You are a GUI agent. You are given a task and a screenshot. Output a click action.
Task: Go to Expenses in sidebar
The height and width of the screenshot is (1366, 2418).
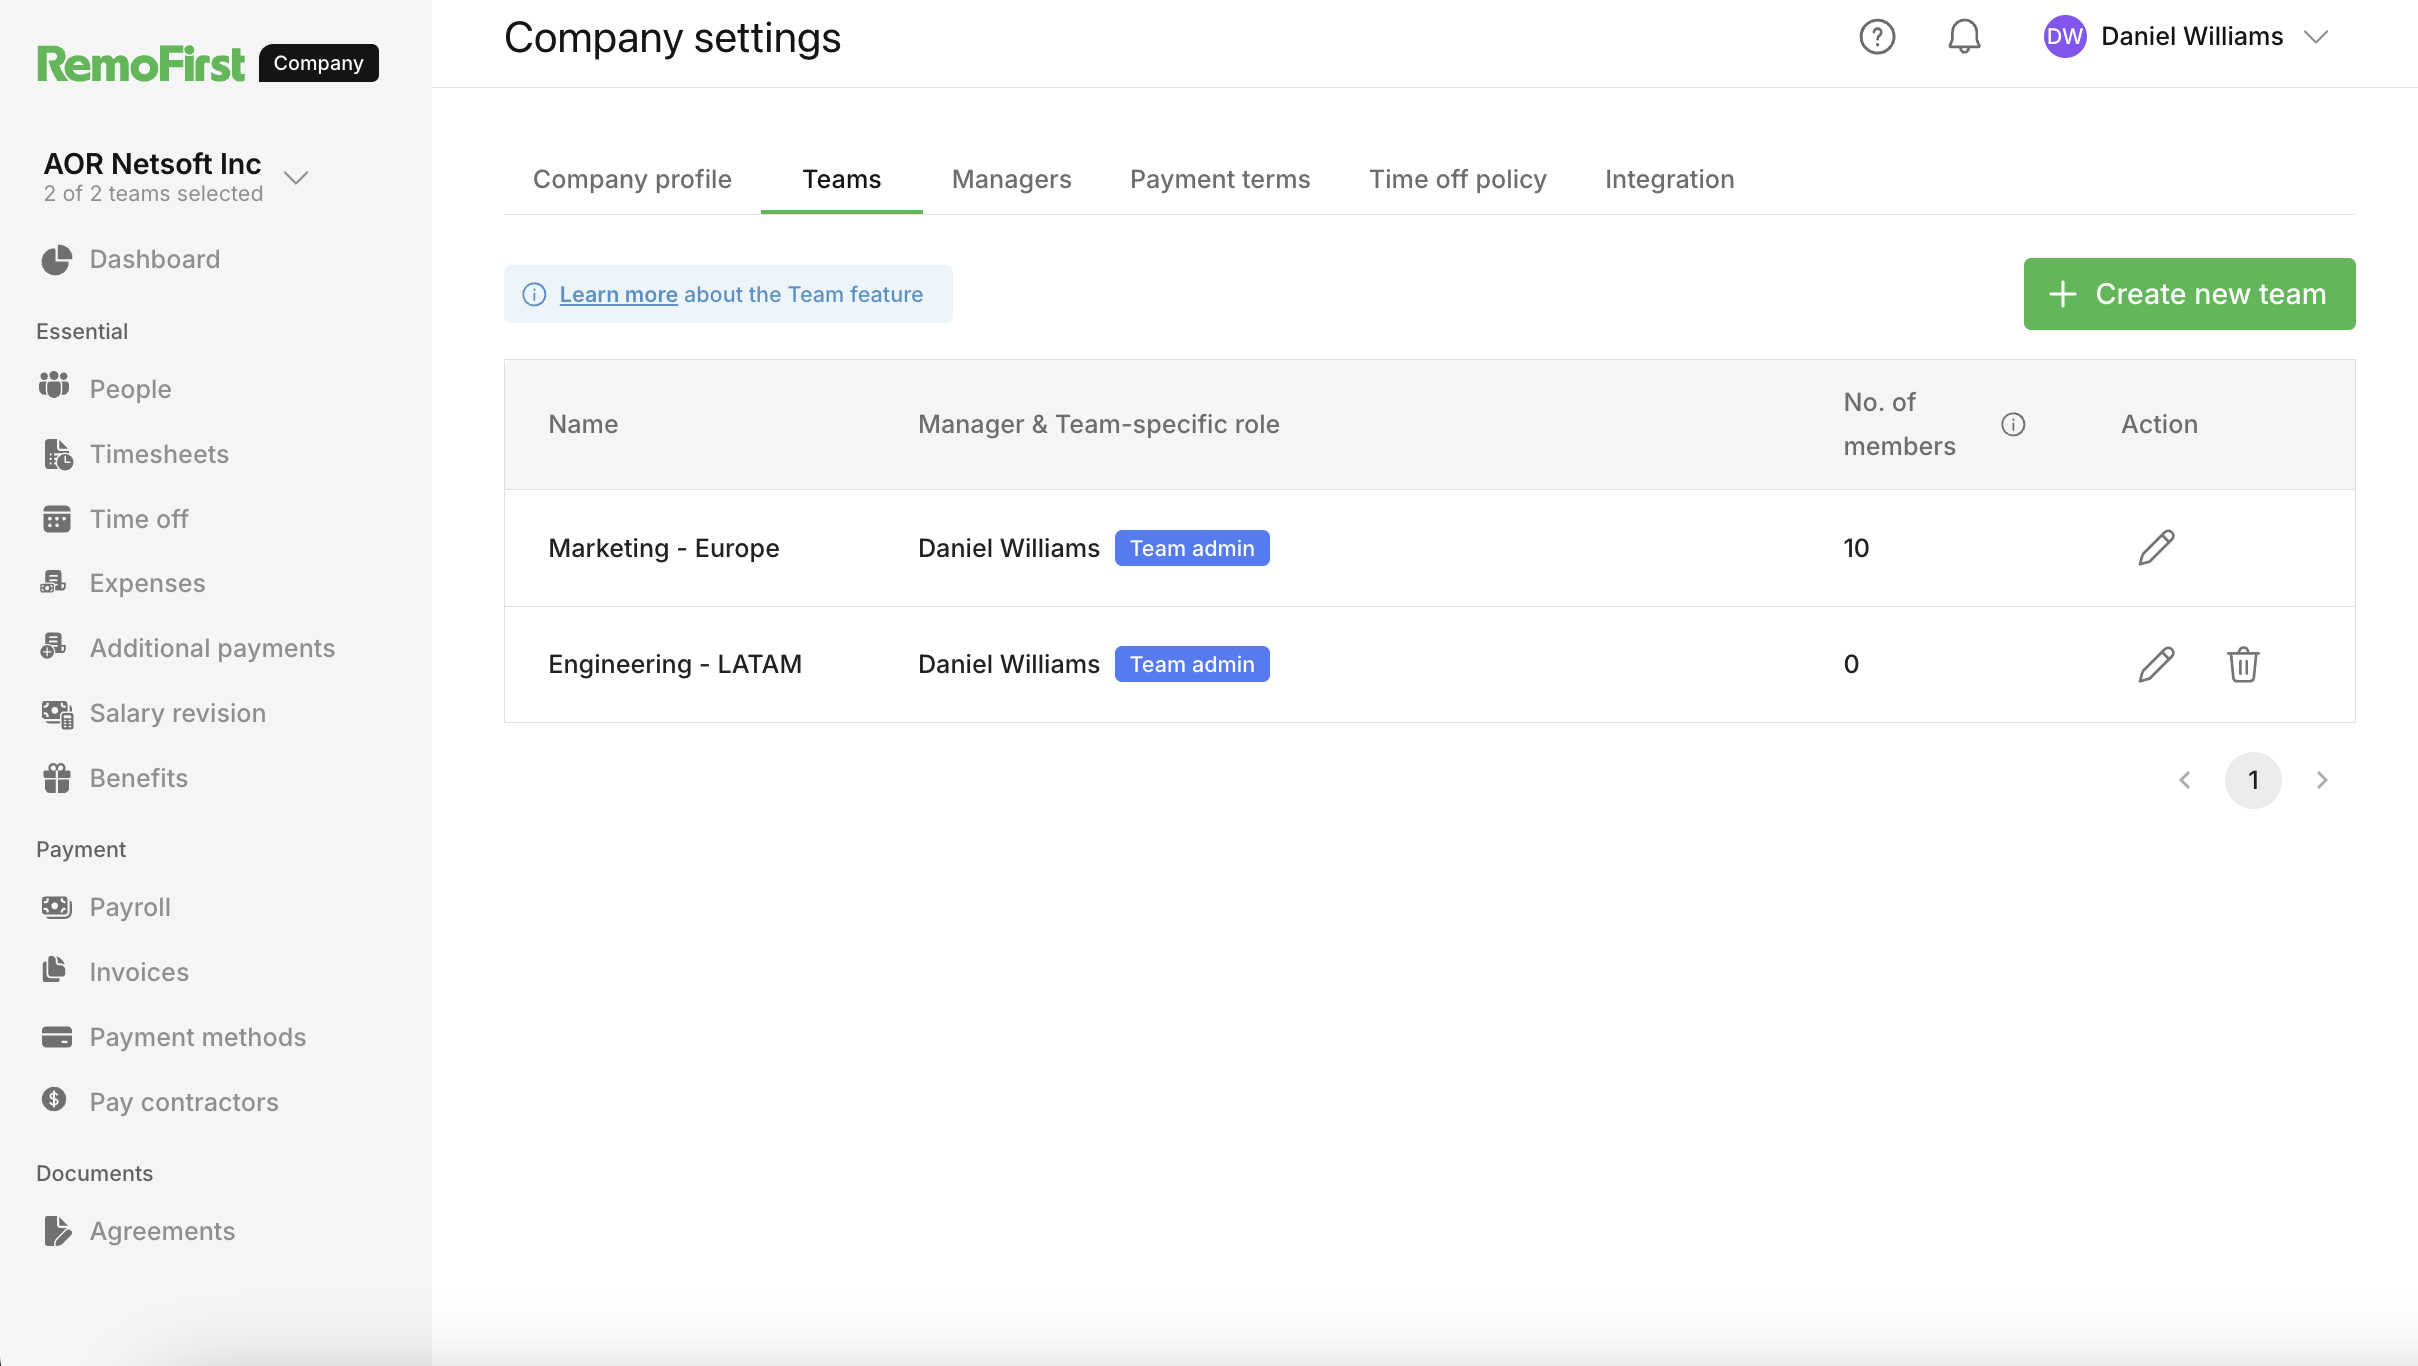click(148, 583)
